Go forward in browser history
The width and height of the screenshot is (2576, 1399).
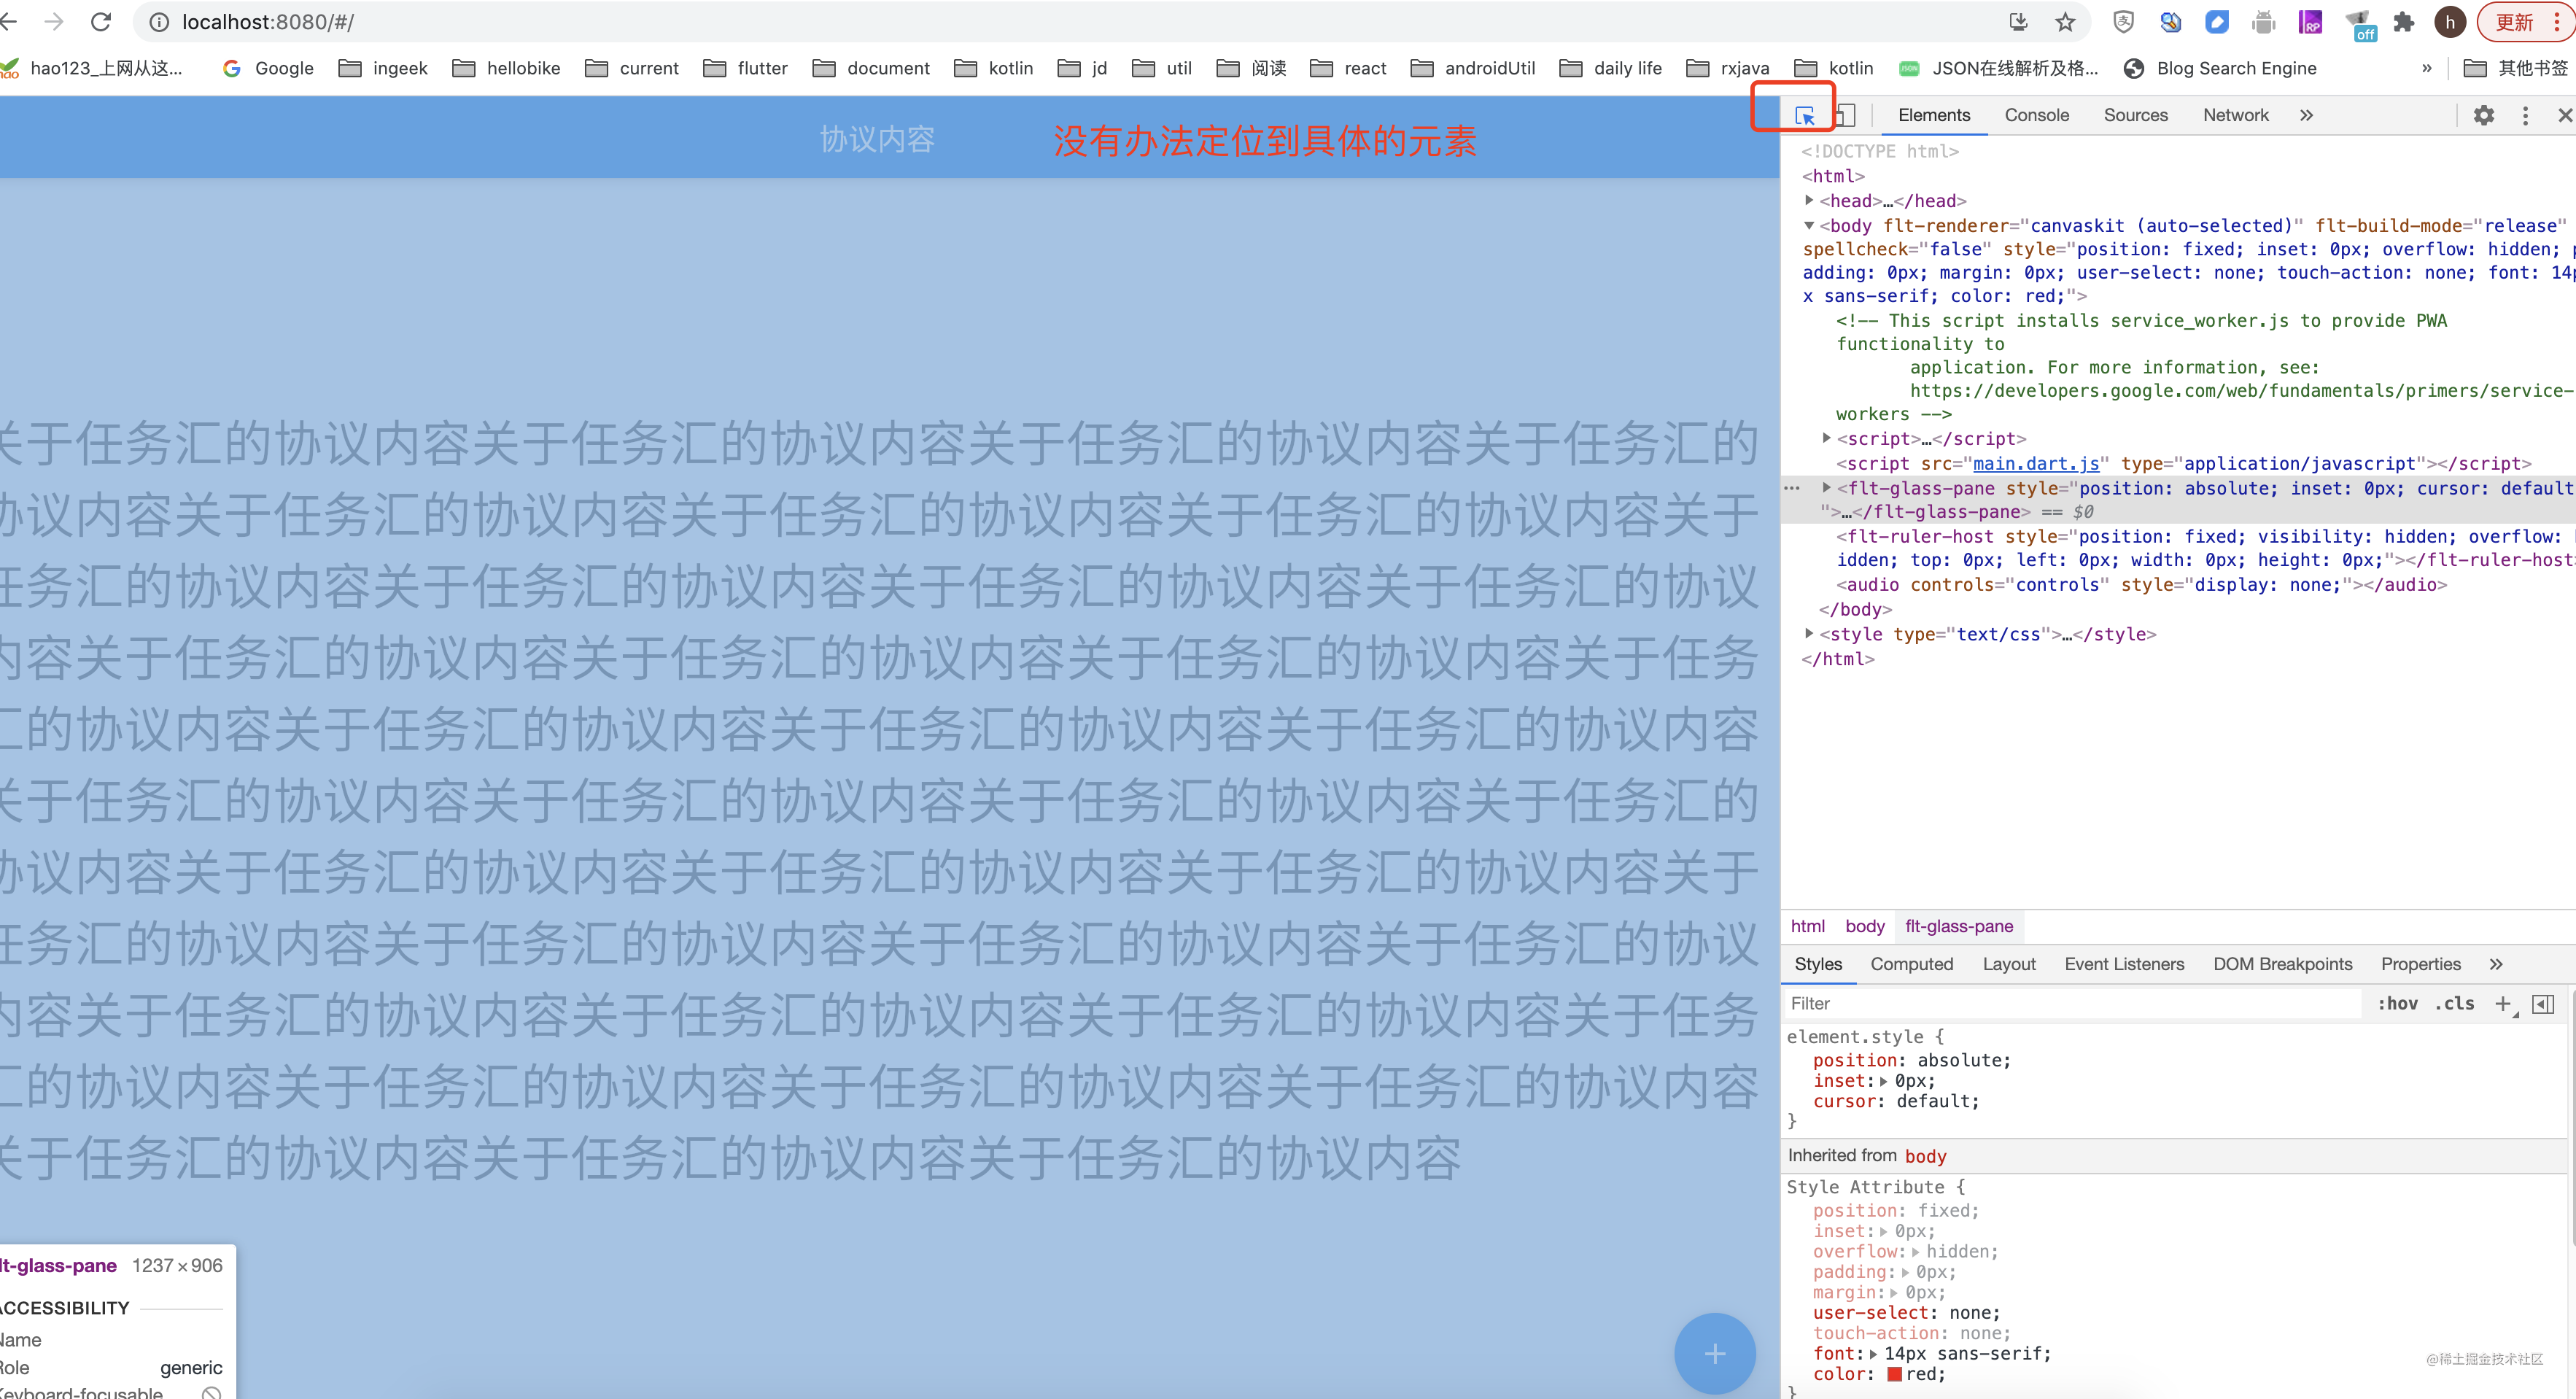point(54,22)
